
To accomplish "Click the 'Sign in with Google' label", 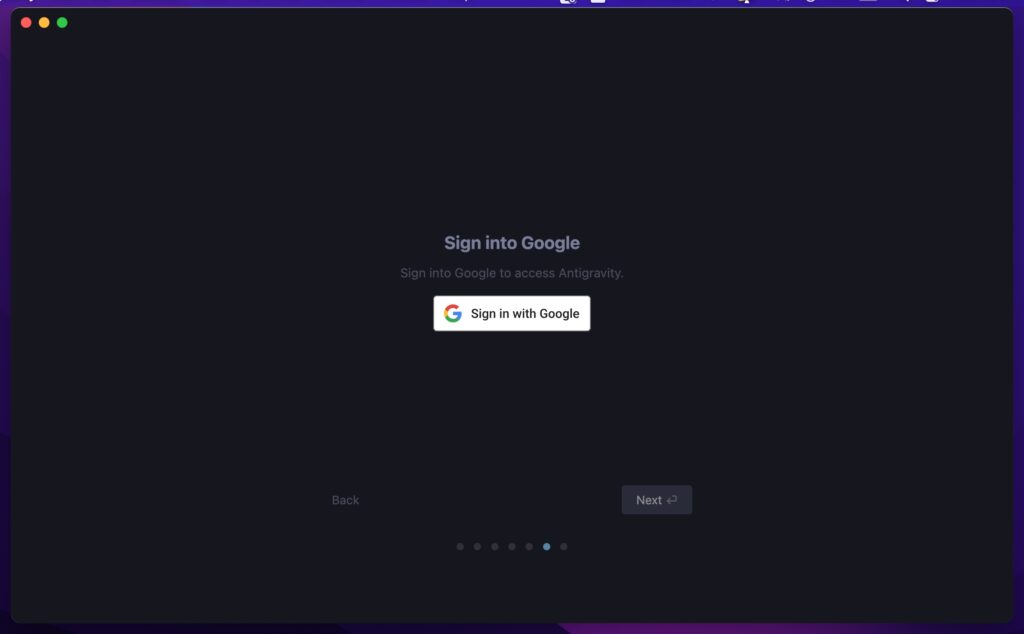I will click(525, 313).
